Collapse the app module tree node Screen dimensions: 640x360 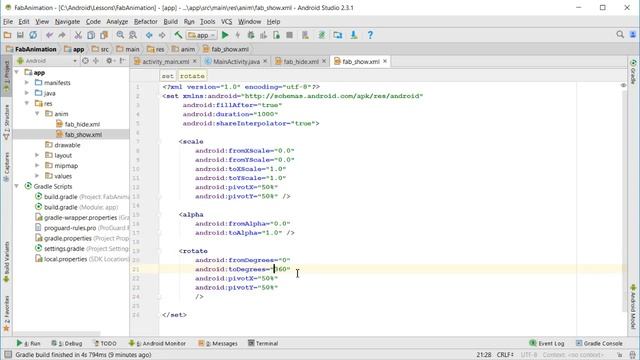[17, 72]
